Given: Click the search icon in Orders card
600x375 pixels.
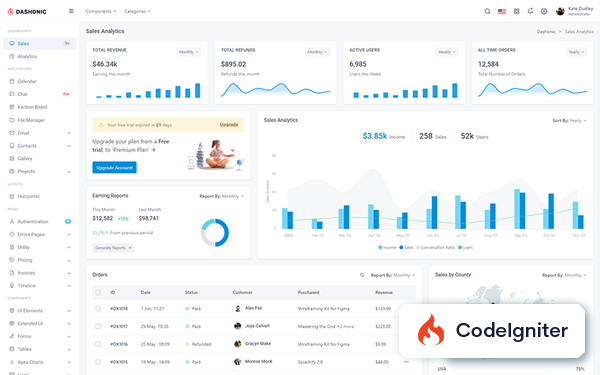Looking at the screenshot, I should point(362,275).
